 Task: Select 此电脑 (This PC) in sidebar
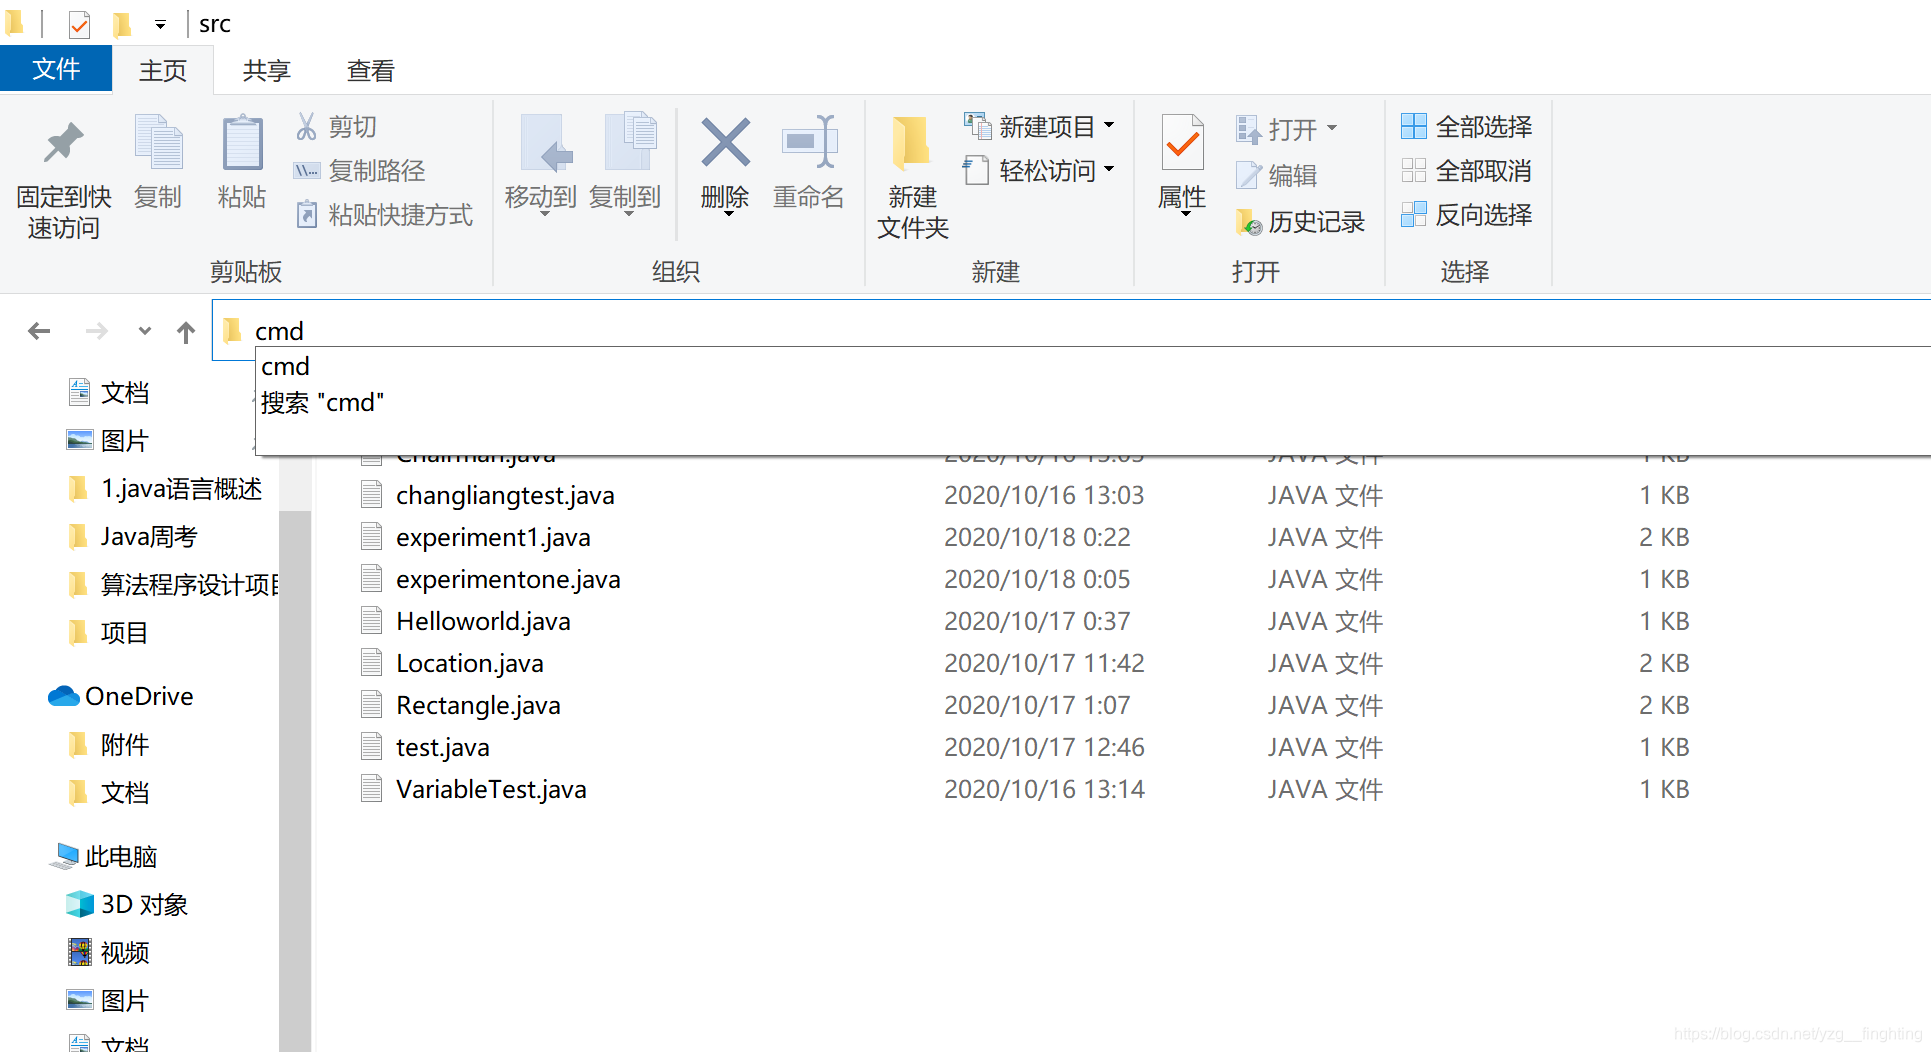(x=104, y=857)
